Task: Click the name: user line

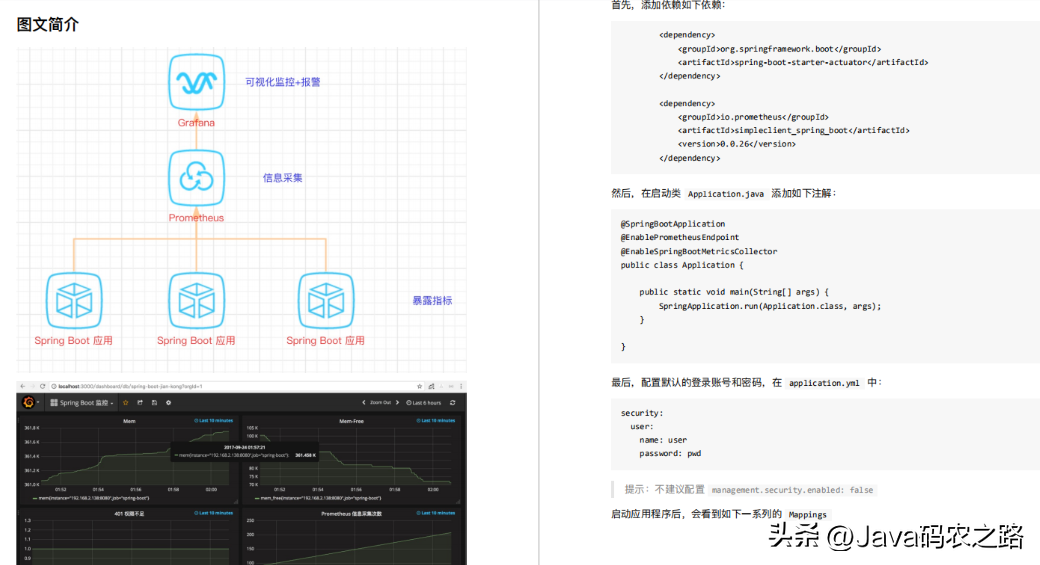Action: coord(663,440)
